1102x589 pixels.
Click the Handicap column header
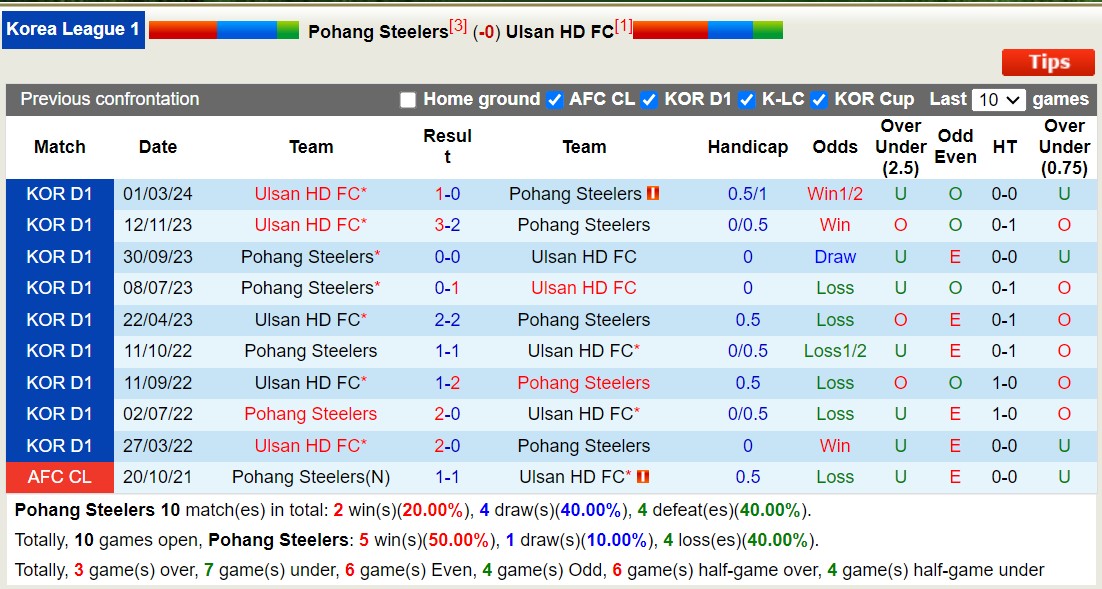tap(747, 147)
